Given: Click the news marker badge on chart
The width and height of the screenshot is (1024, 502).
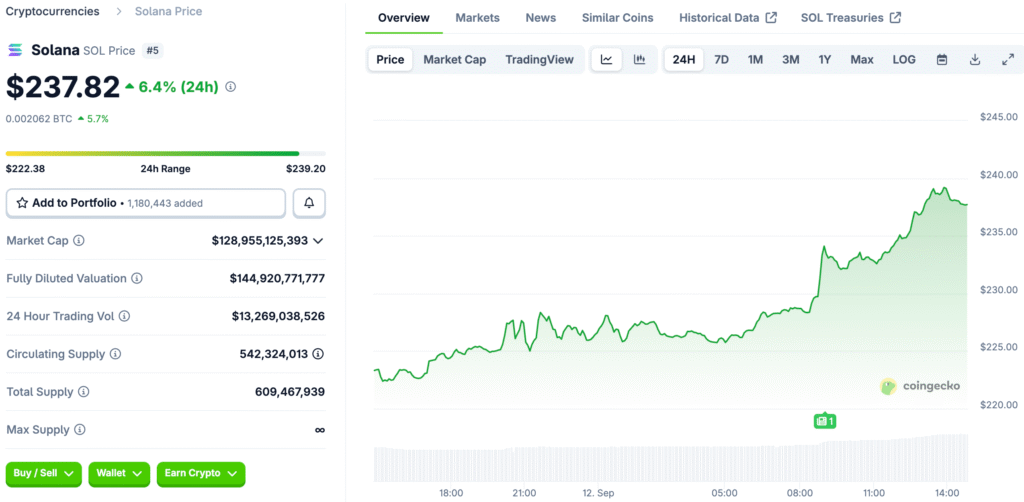Looking at the screenshot, I should [x=825, y=421].
